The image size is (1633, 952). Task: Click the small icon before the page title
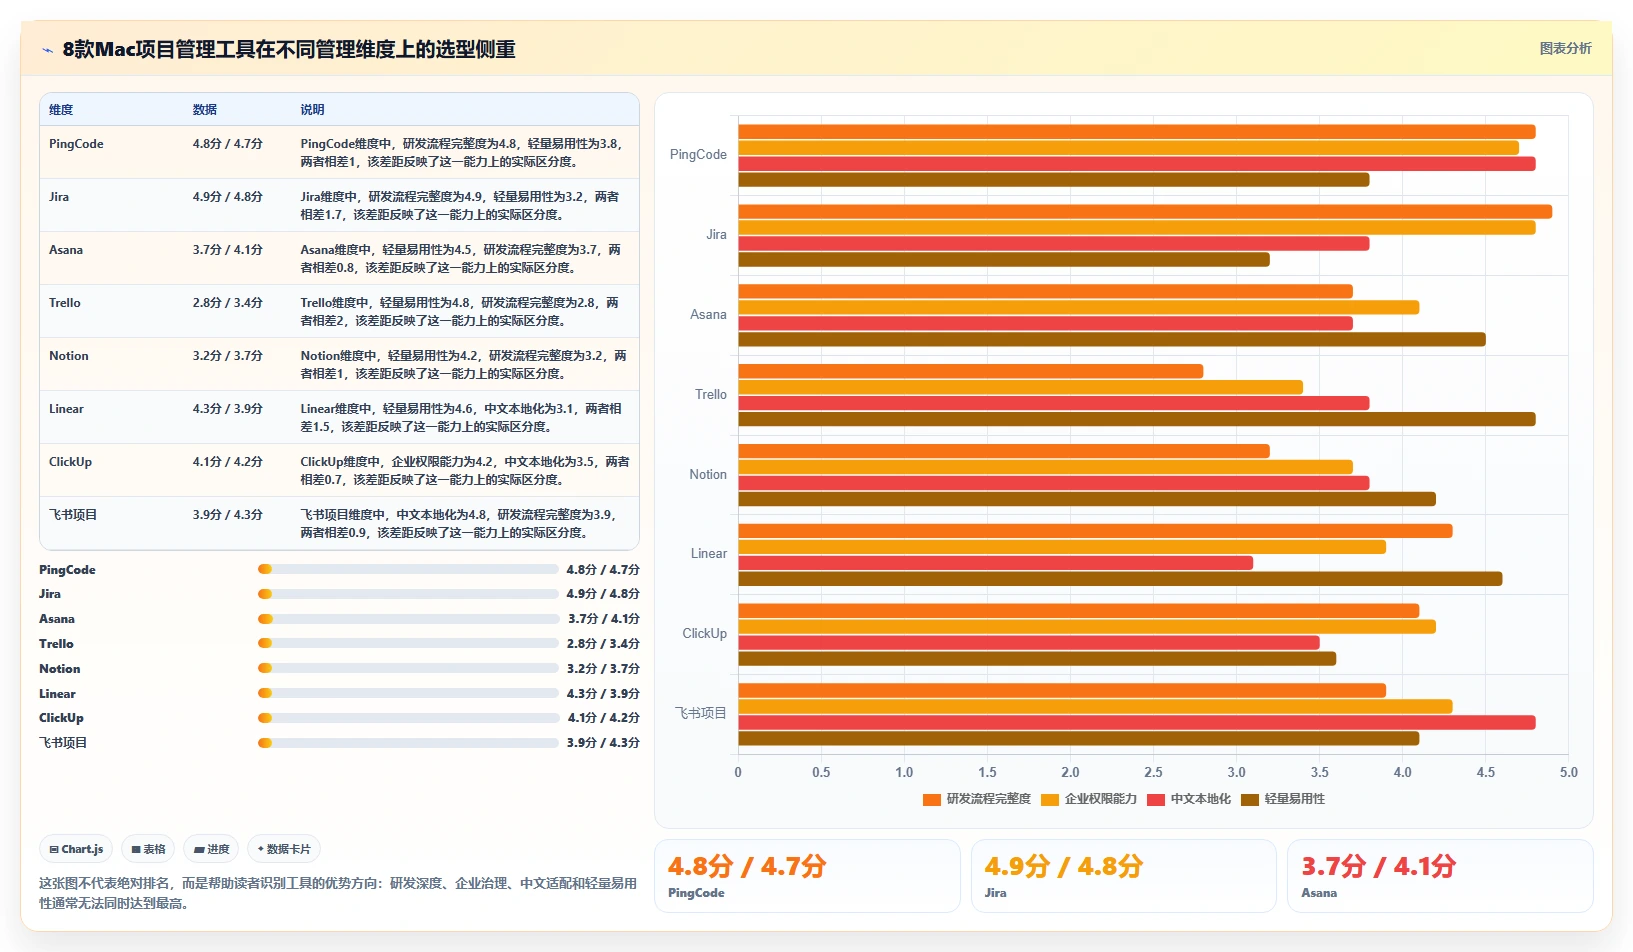47,49
